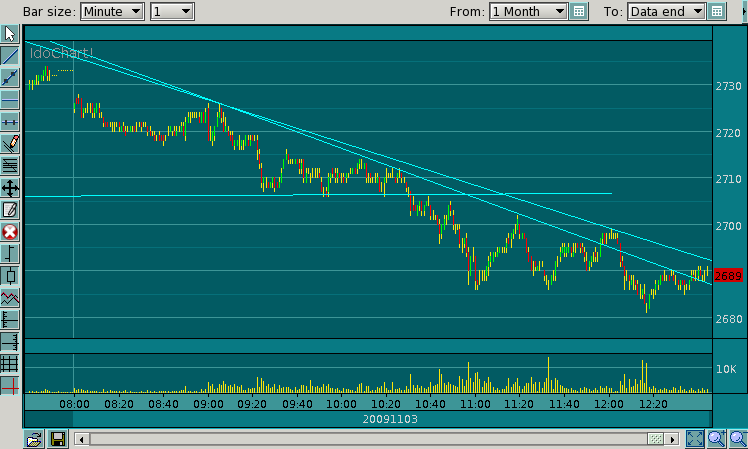Click the scrollbar right arrow
This screenshot has height=449, width=748.
[x=672, y=439]
